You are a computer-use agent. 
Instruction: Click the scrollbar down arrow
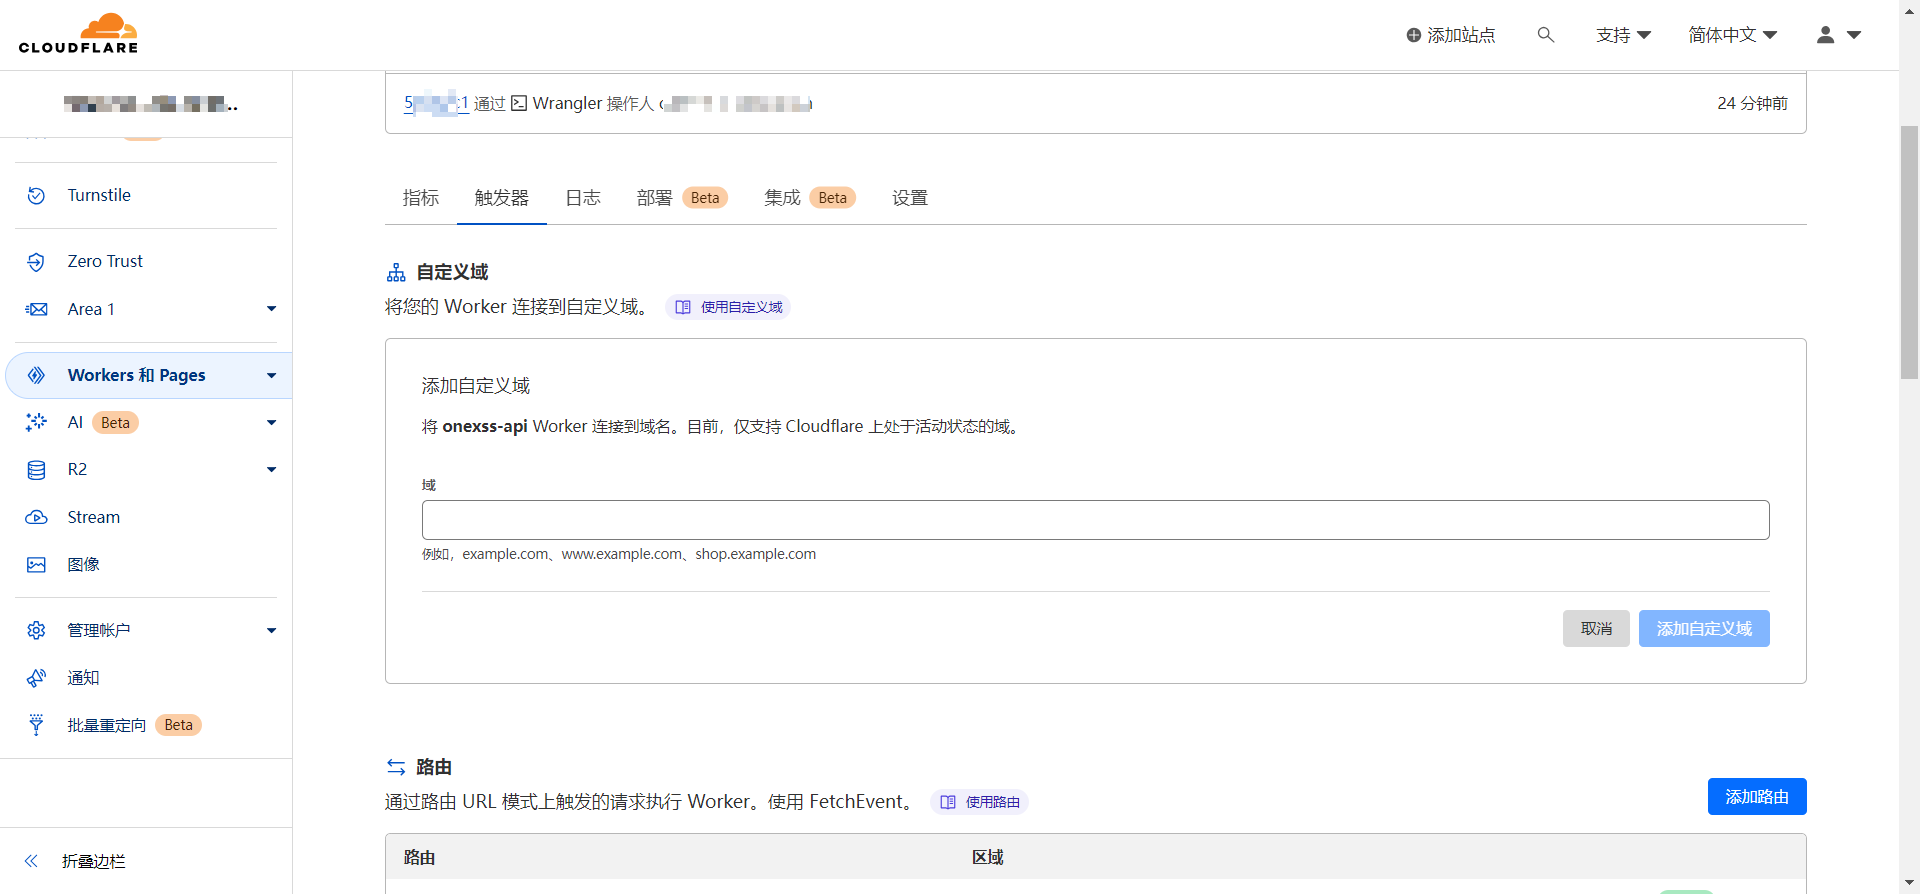pos(1909,884)
